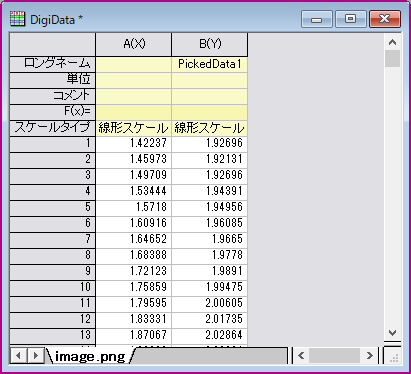Click the F(x)= cell of column A
411x374 pixels.
tap(134, 112)
